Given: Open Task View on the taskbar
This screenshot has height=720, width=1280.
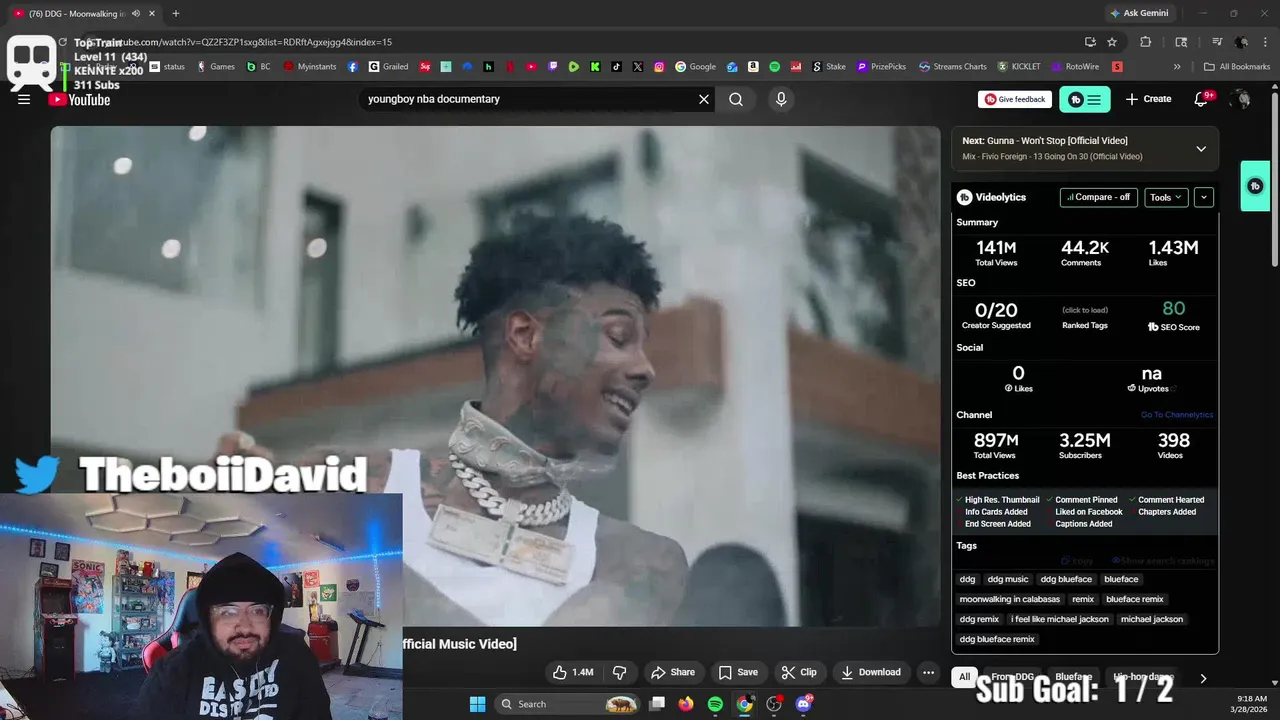Looking at the screenshot, I should click(x=657, y=704).
